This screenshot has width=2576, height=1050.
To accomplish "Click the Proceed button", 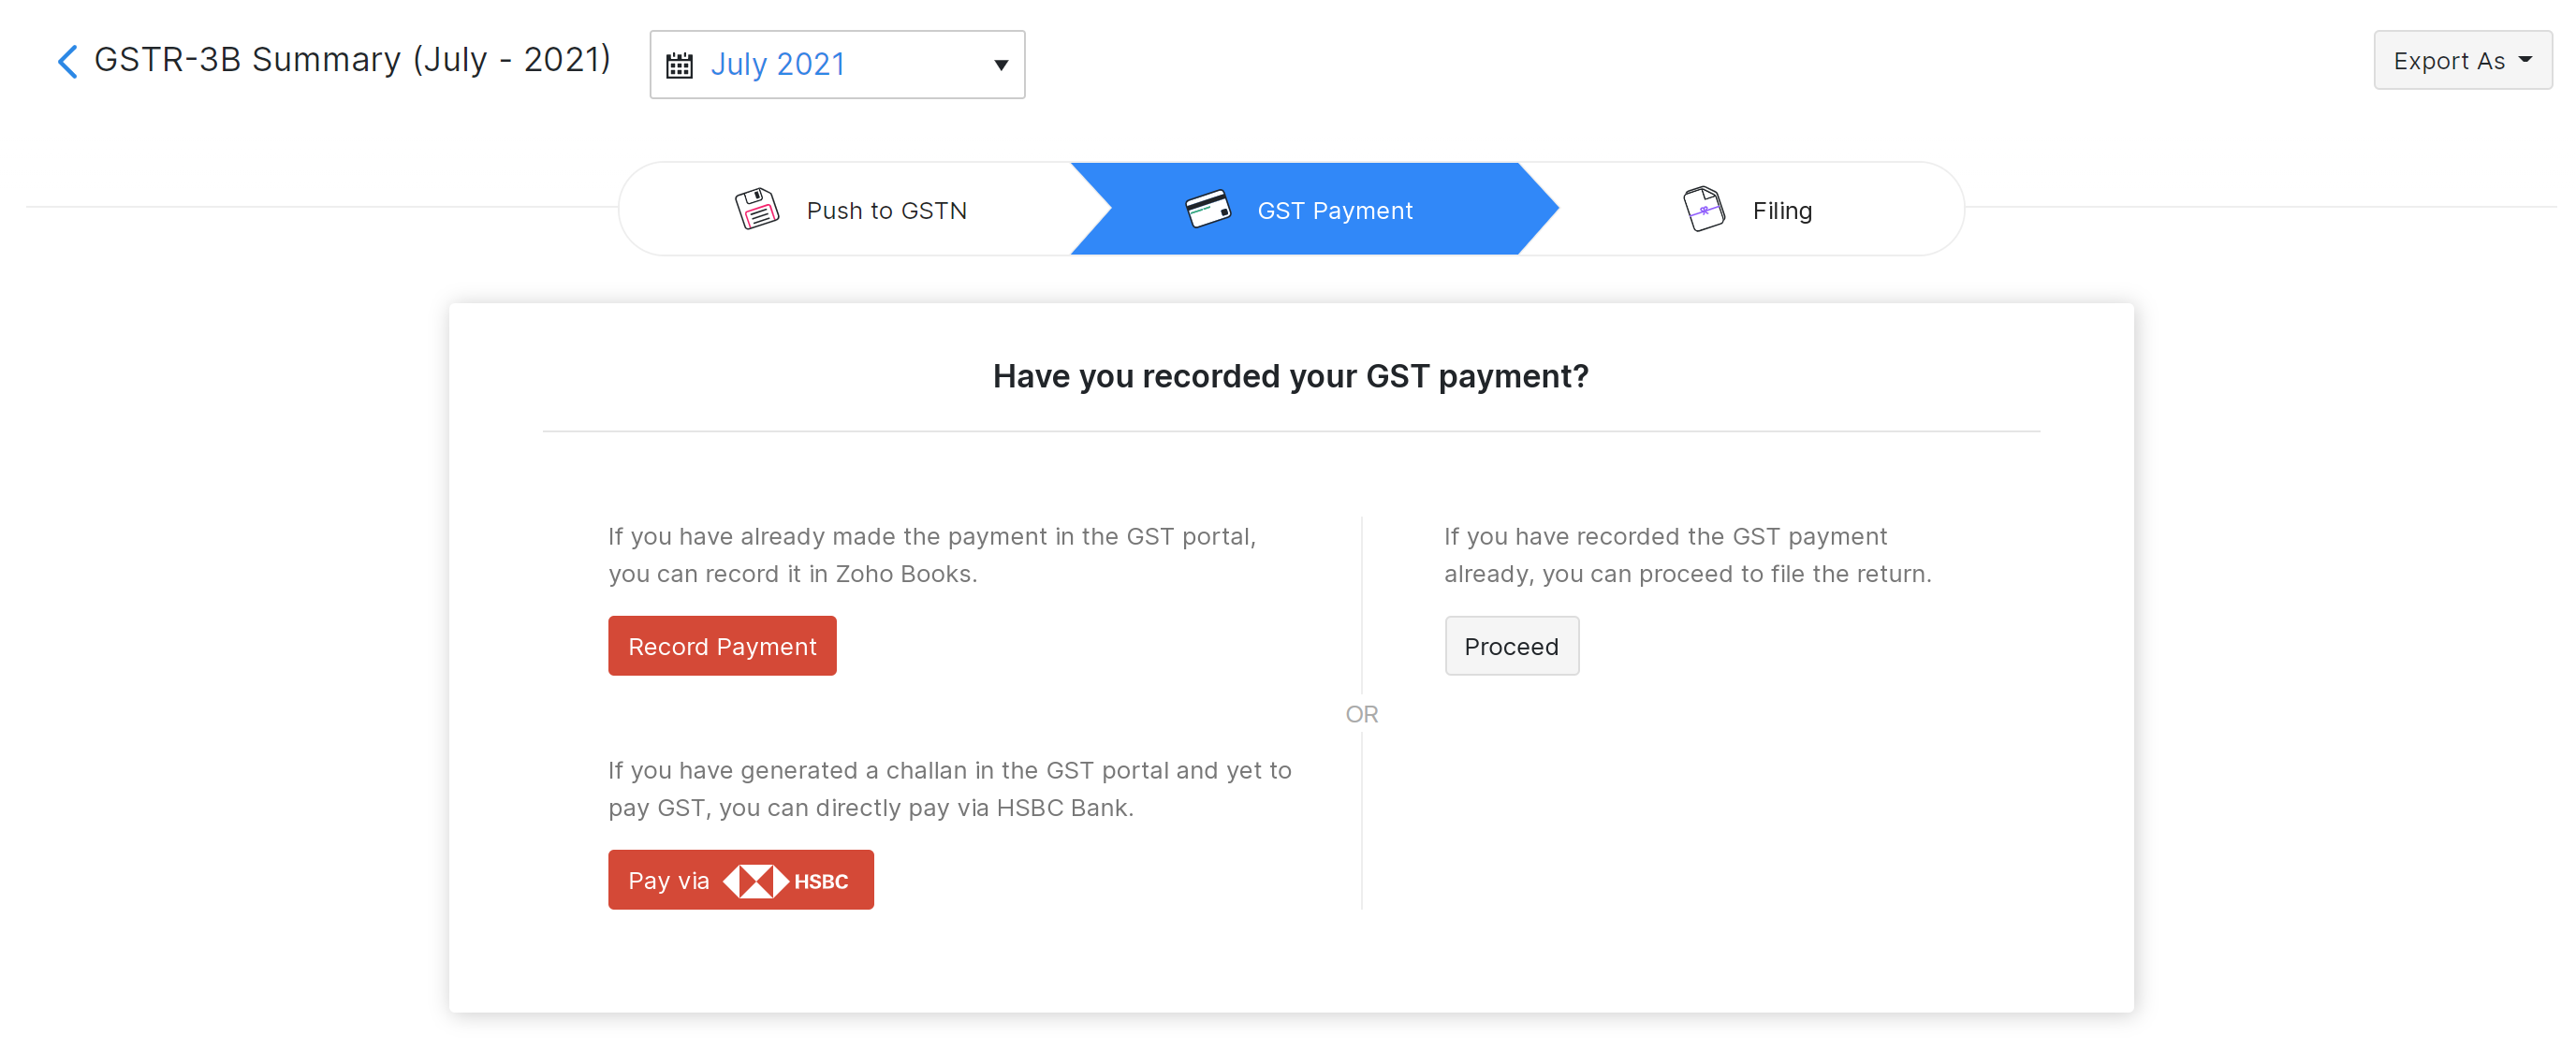I will 1510,647.
